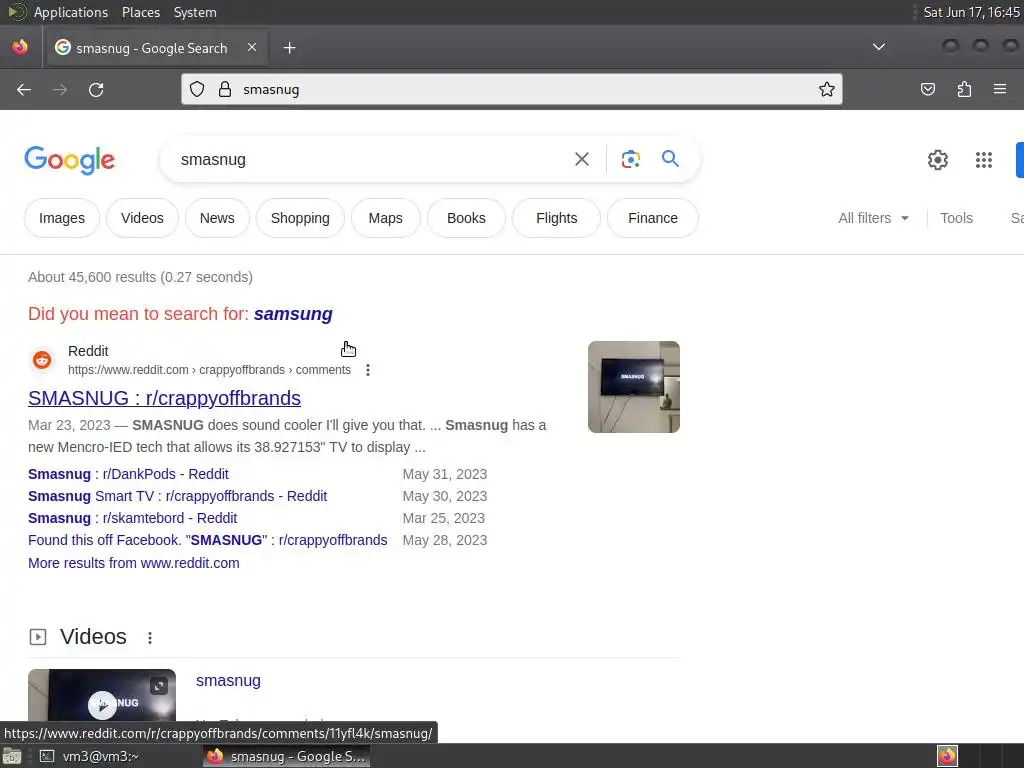Search by image with the Lens camera icon
Screen dimensions: 1024x768
click(x=630, y=159)
